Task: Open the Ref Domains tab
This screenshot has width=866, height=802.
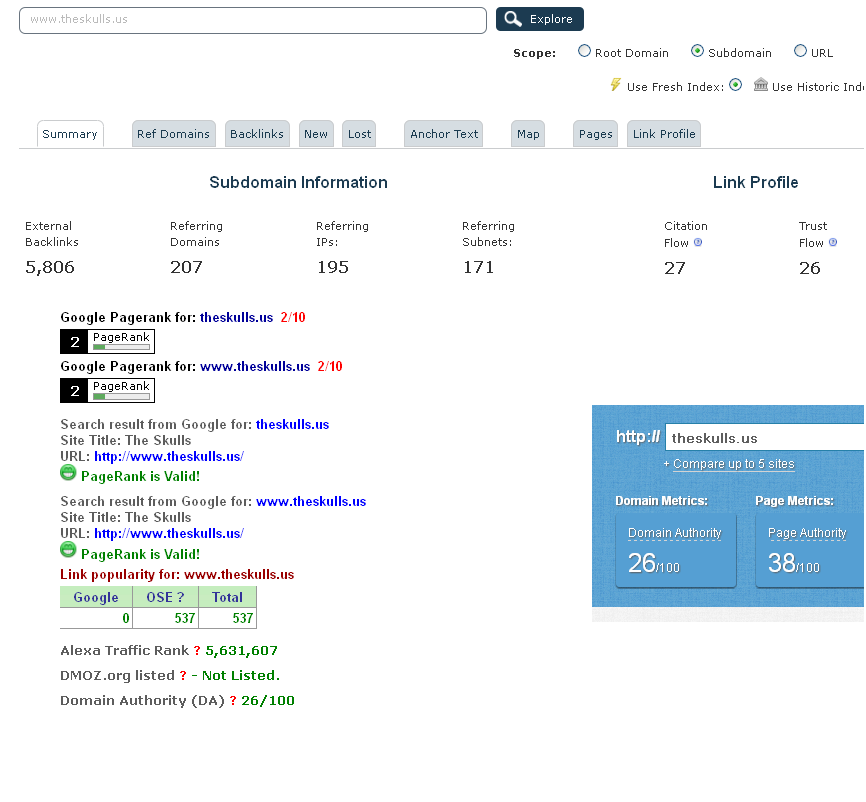Action: pos(173,134)
